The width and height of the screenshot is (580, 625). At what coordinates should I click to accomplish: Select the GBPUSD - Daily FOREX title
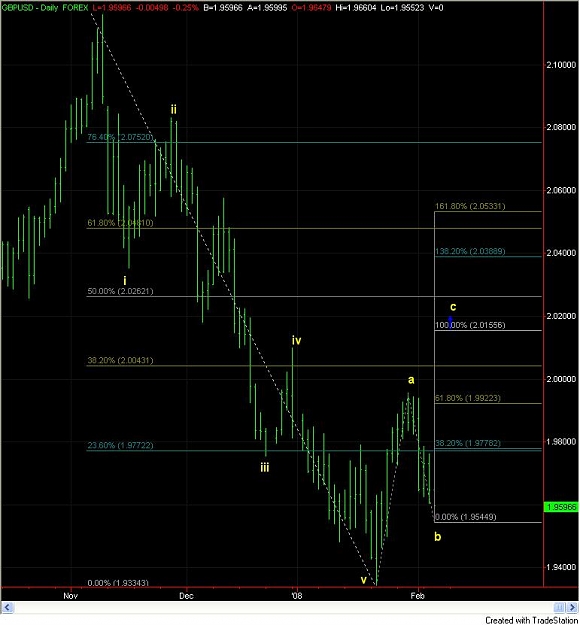tap(45, 8)
